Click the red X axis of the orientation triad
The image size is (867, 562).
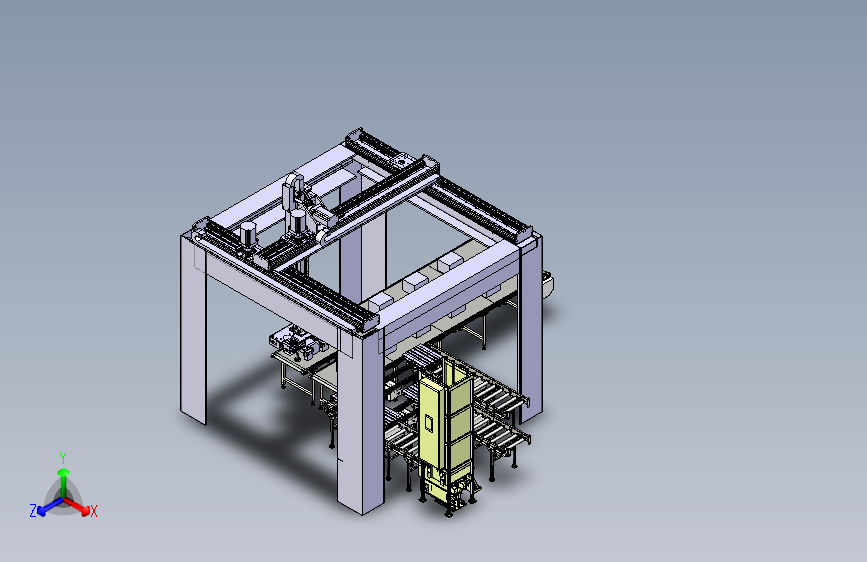79,507
